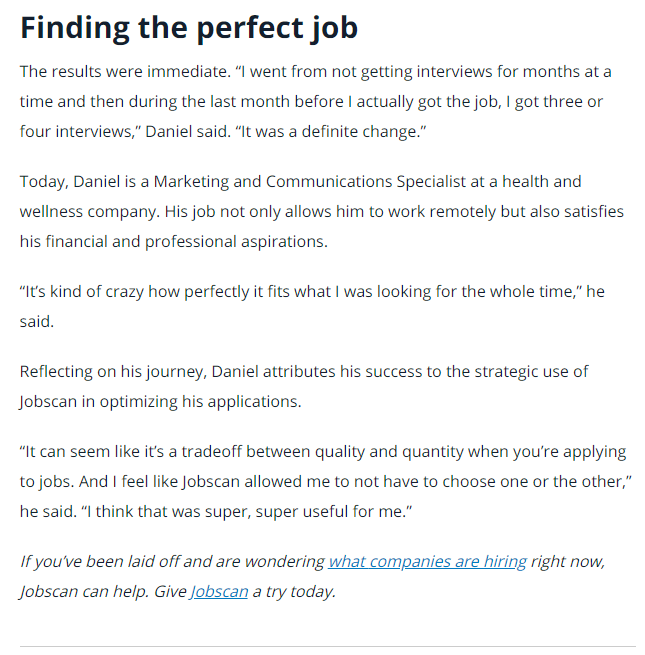Click the quote starting "It's kind of crazy"
Screen dimensions: 645x655
click(x=312, y=292)
